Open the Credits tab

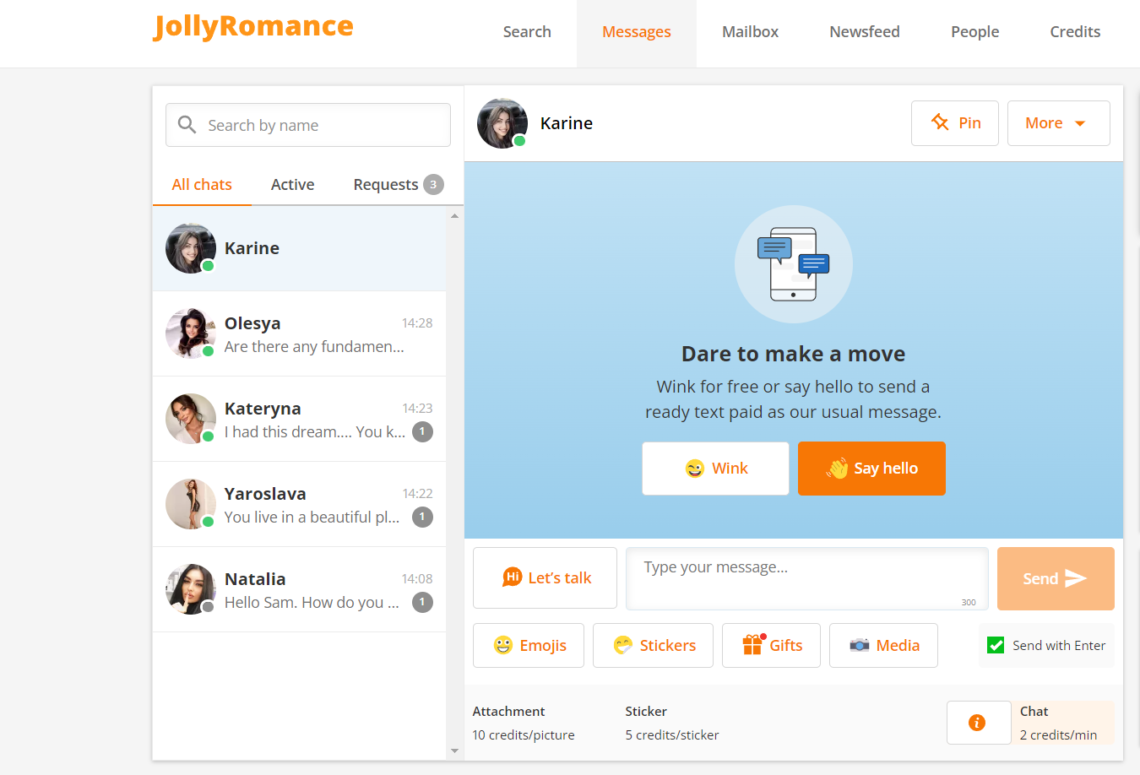tap(1075, 32)
